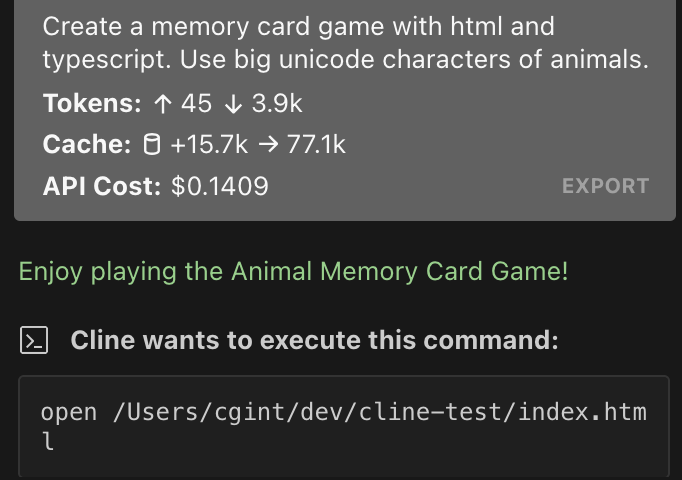Click the word "open" in the command block
The width and height of the screenshot is (682, 480).
[70, 412]
